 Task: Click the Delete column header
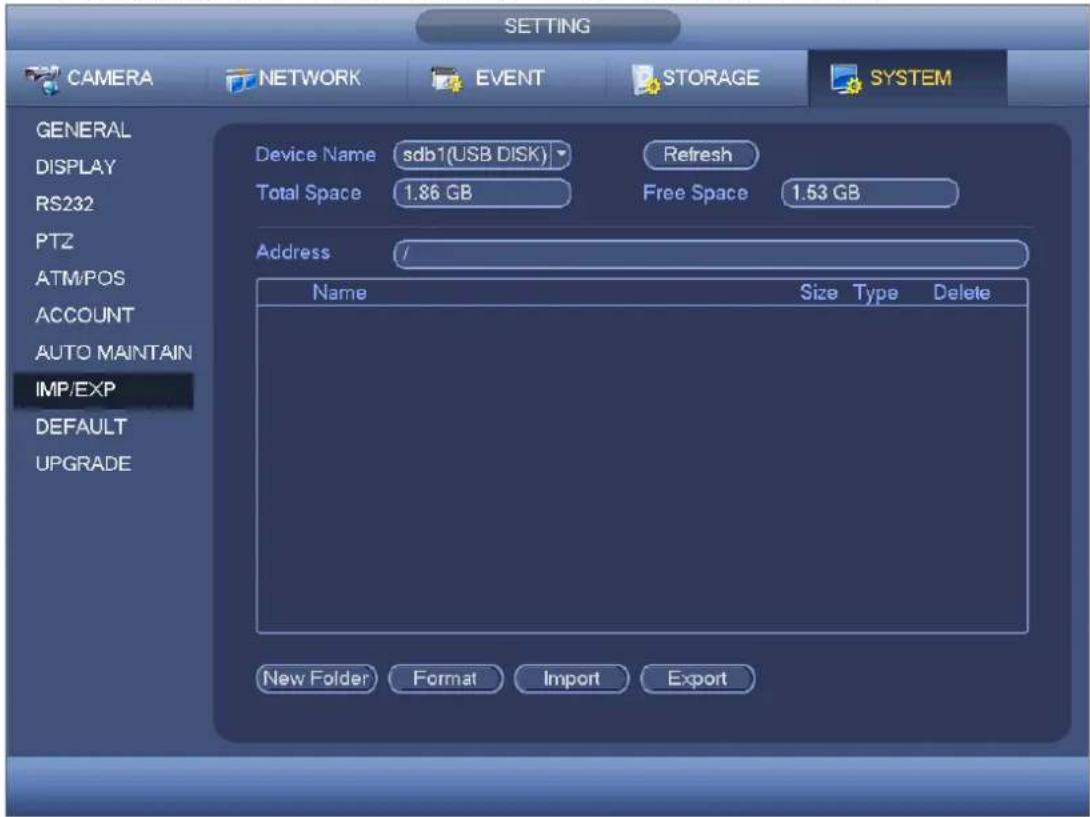[x=961, y=293]
